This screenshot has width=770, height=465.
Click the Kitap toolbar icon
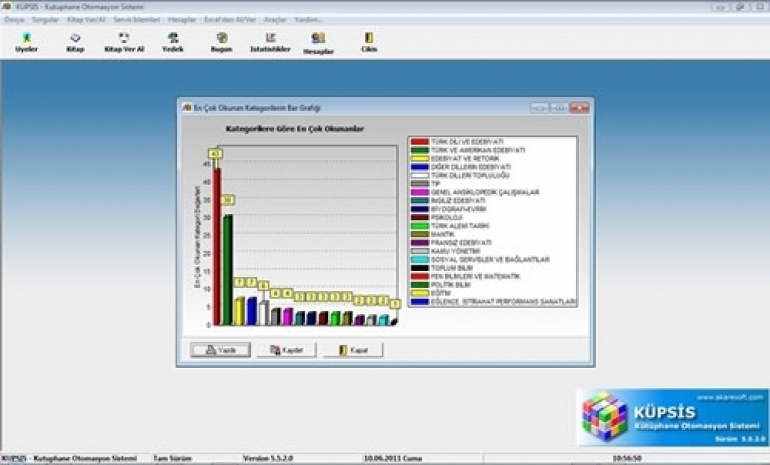75,41
